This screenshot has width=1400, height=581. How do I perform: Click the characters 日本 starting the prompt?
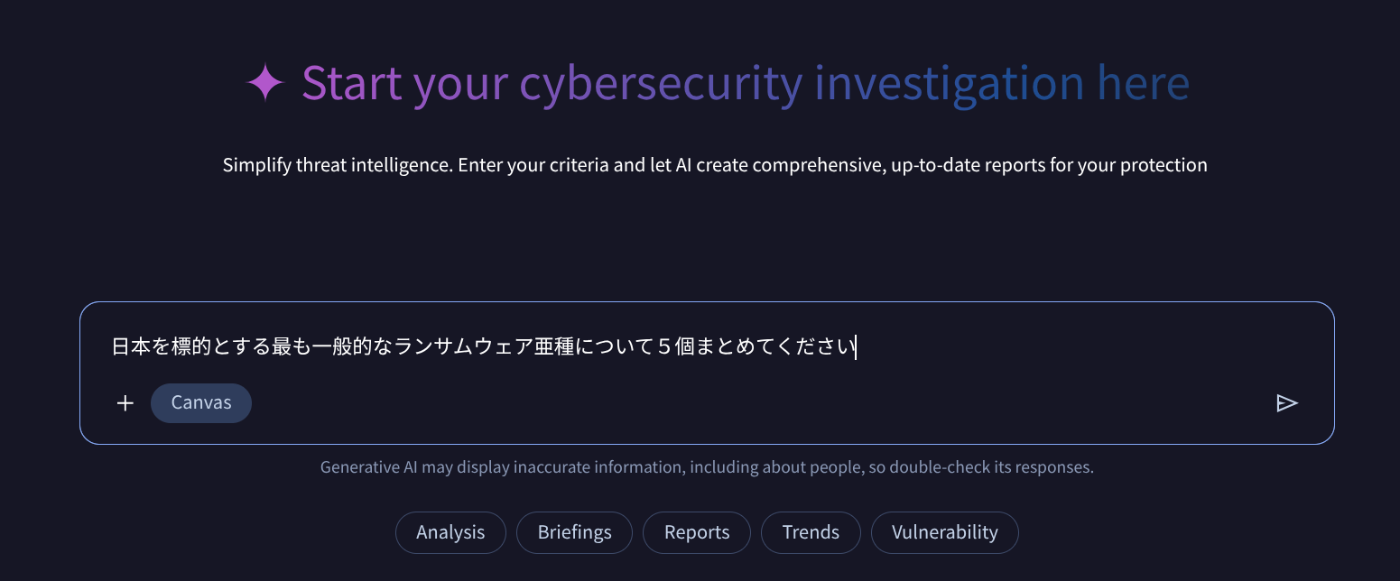(x=128, y=347)
